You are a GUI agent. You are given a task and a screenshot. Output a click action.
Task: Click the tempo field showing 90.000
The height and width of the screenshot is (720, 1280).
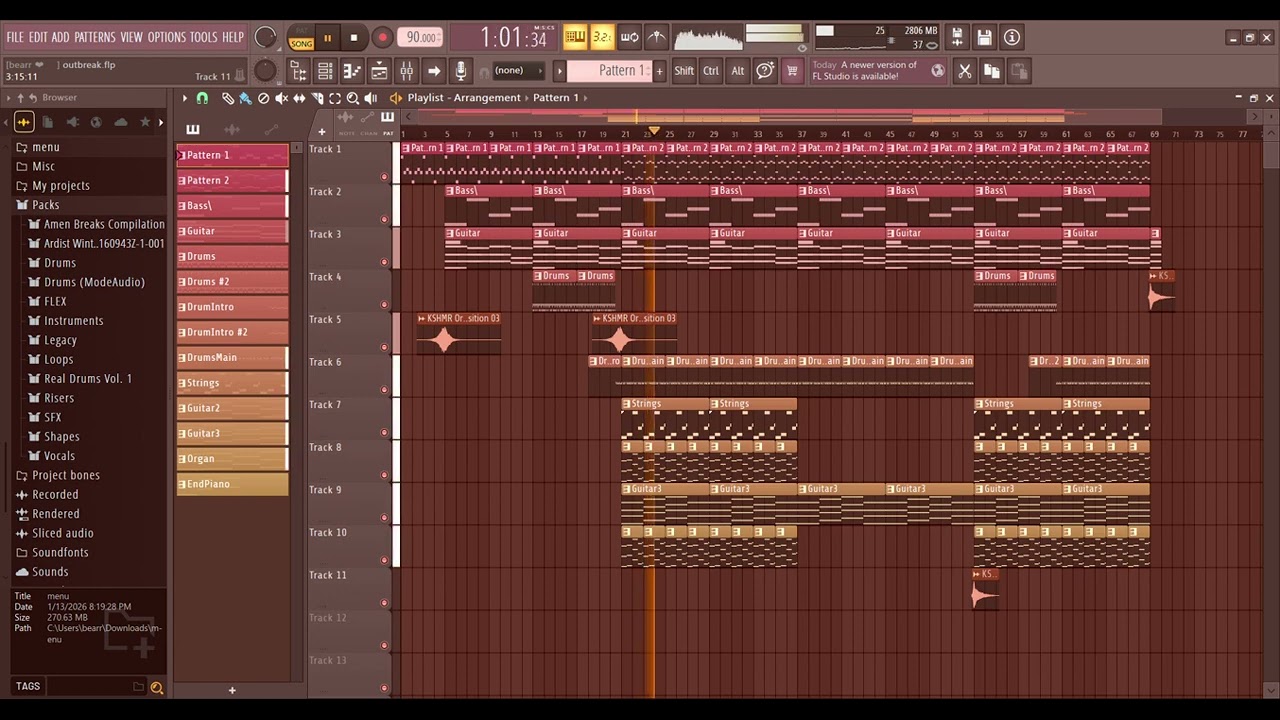coord(421,38)
